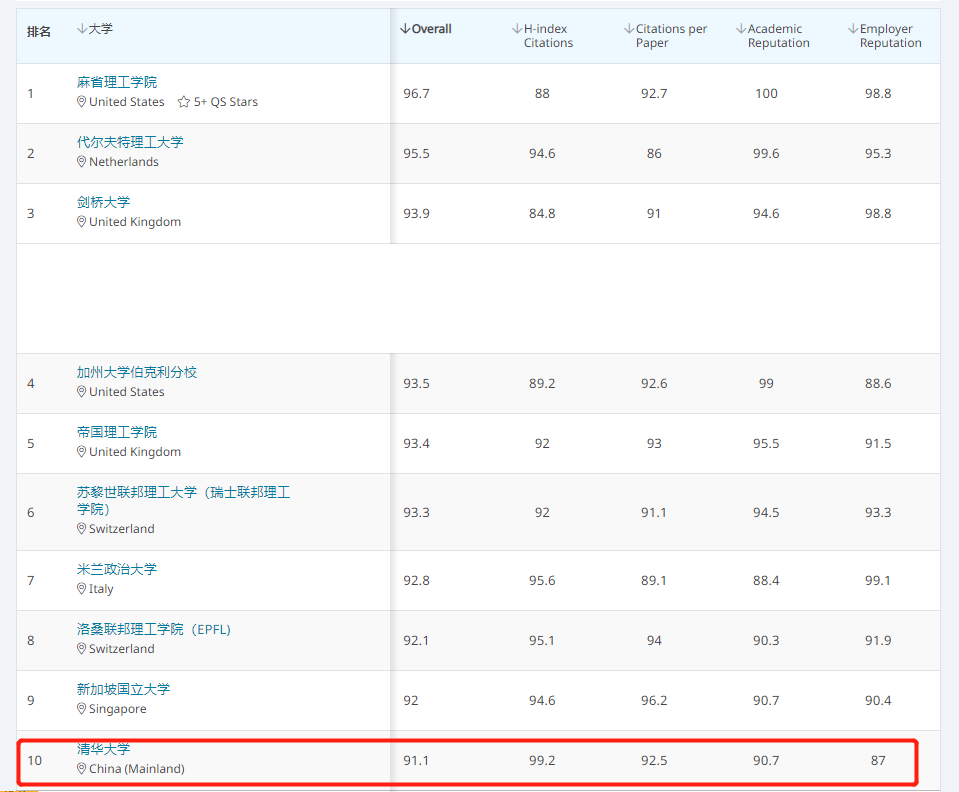Select United Kingdom under 帝国理工学院

click(135, 452)
